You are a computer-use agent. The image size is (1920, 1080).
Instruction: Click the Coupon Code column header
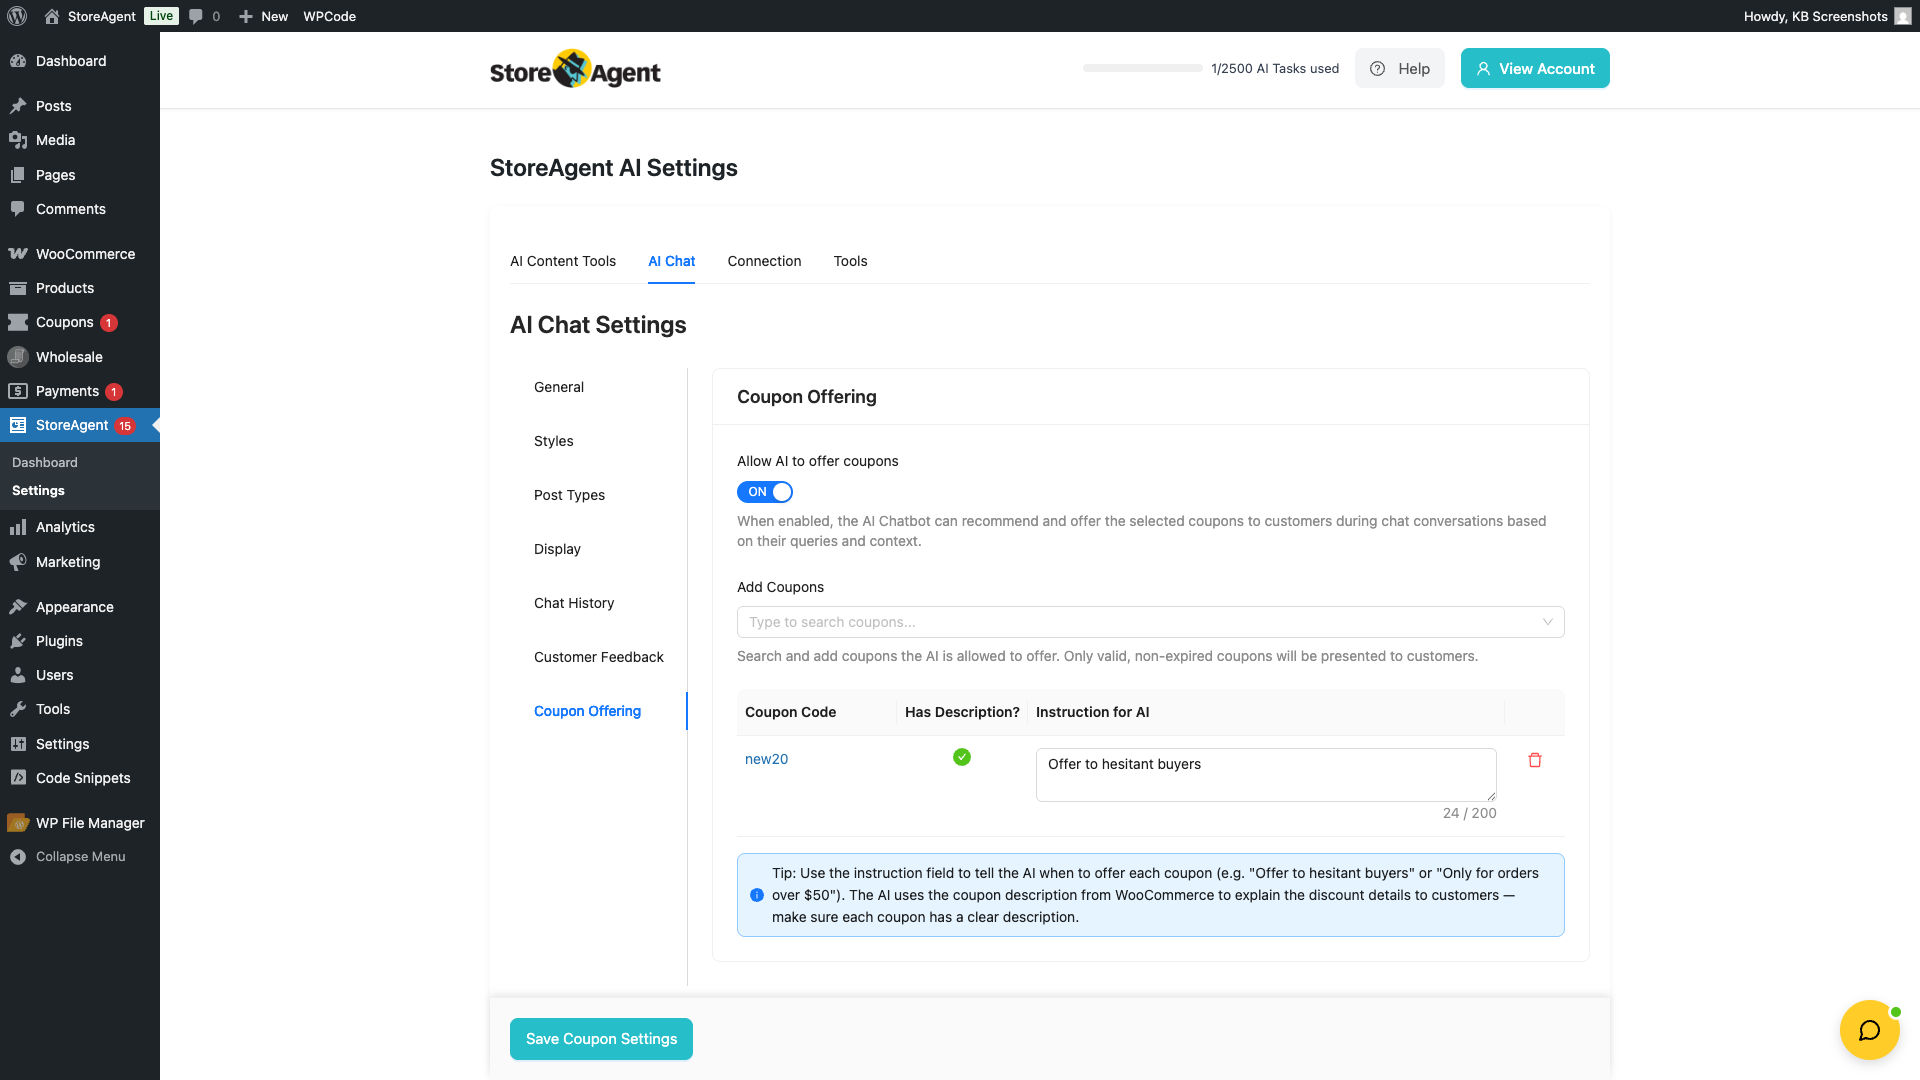tap(790, 712)
